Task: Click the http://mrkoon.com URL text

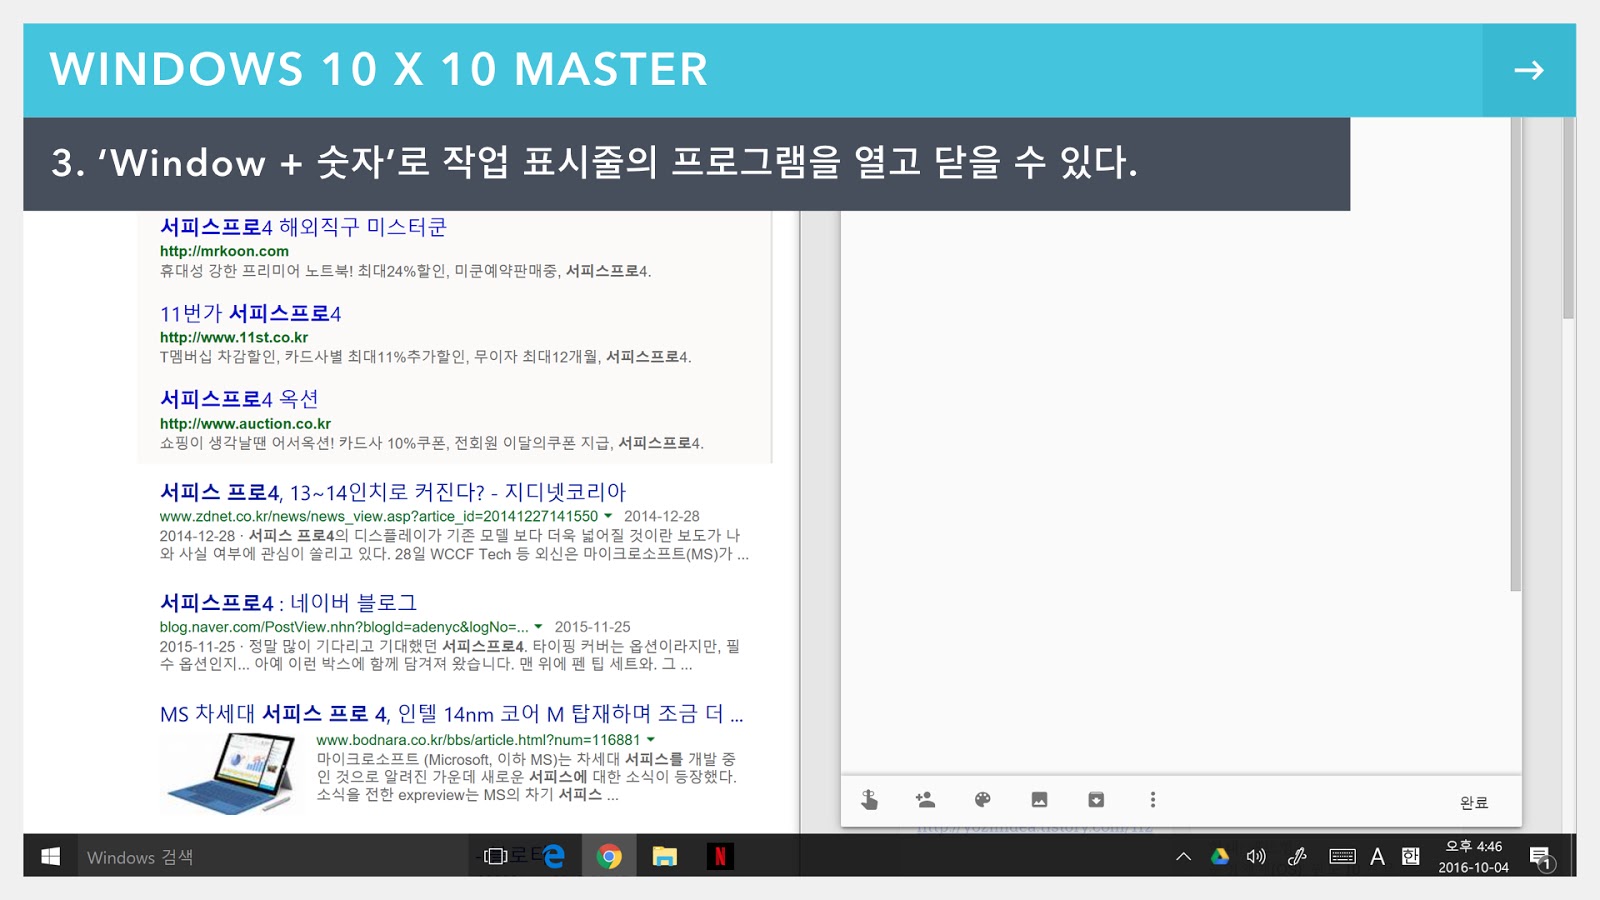Action: click(x=224, y=251)
